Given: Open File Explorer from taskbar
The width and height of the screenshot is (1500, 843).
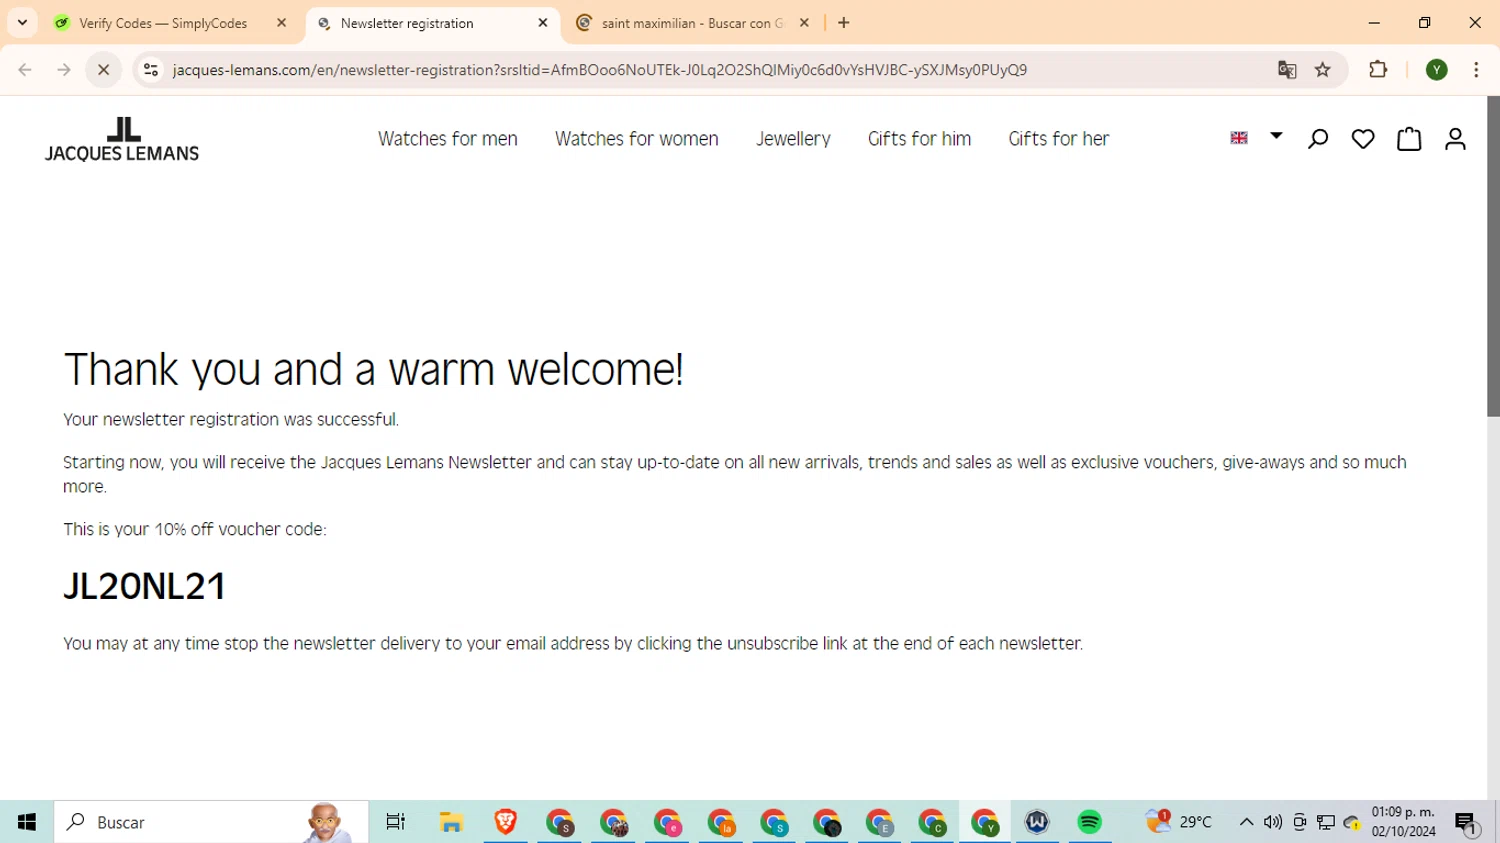Looking at the screenshot, I should (451, 822).
